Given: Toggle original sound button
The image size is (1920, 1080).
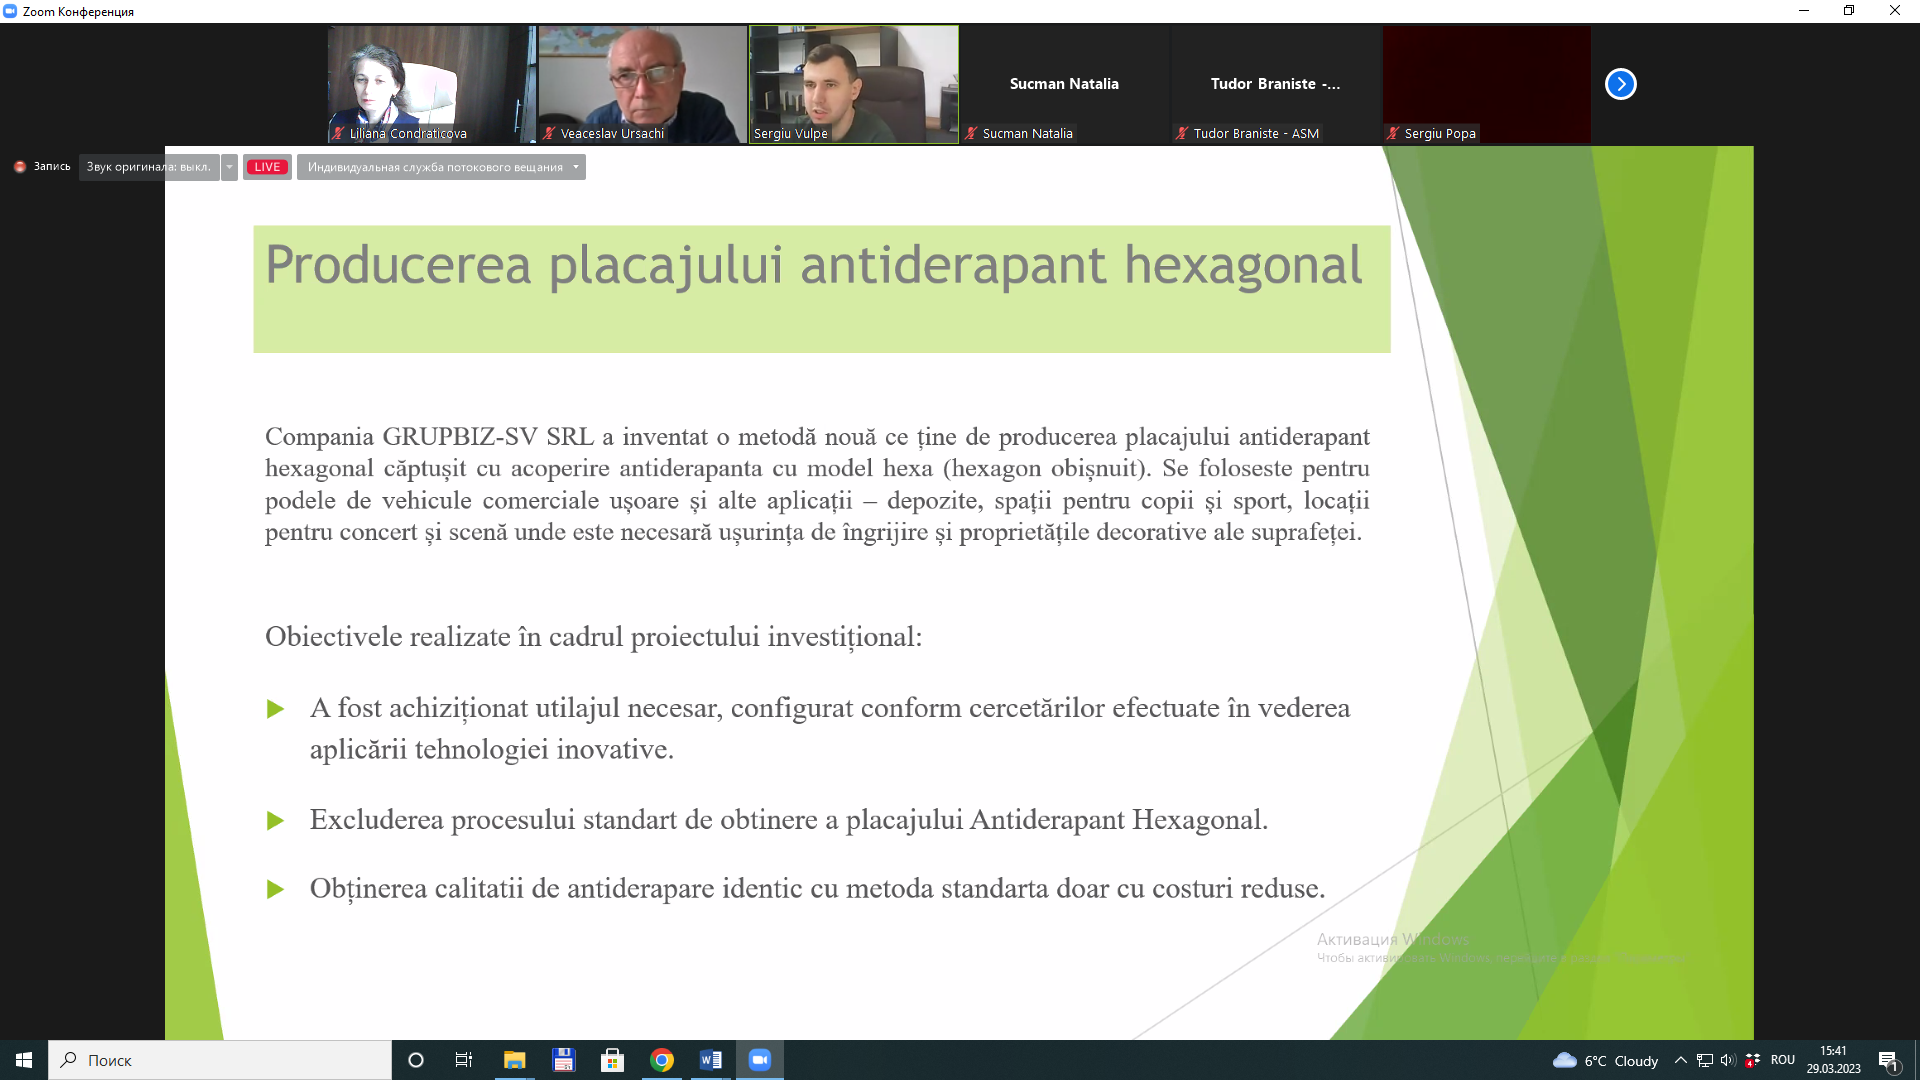Looking at the screenshot, I should click(149, 167).
